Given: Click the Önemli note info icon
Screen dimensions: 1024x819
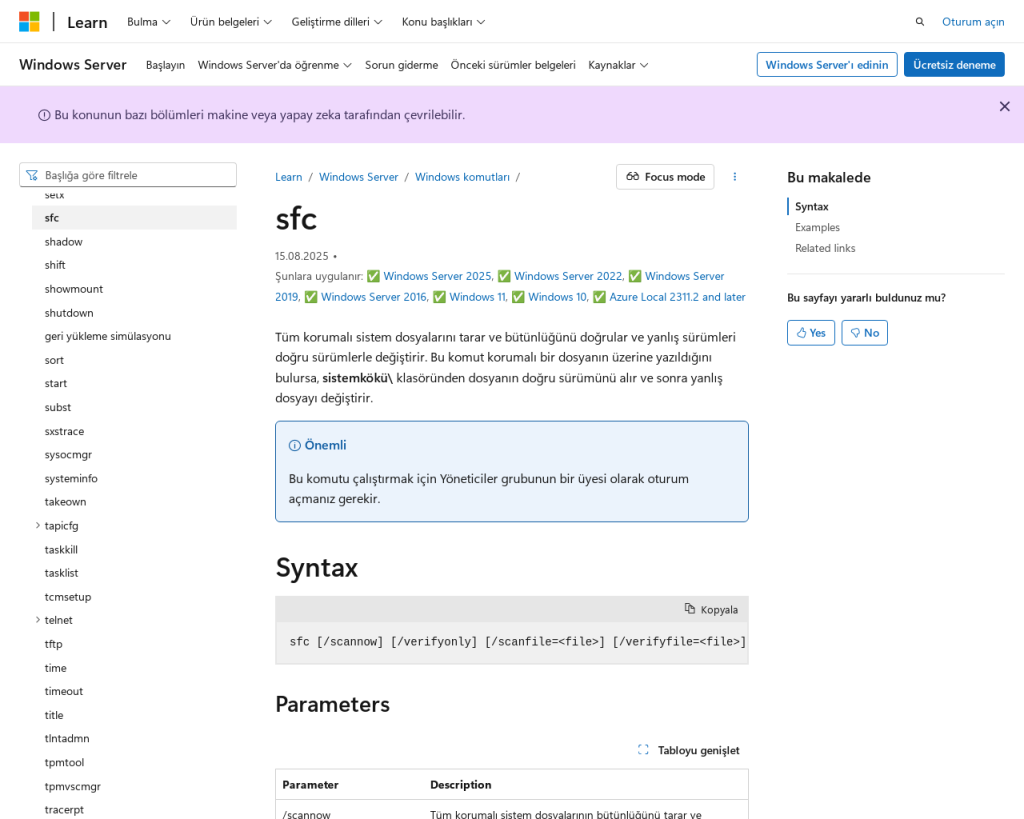Looking at the screenshot, I should click(x=295, y=445).
